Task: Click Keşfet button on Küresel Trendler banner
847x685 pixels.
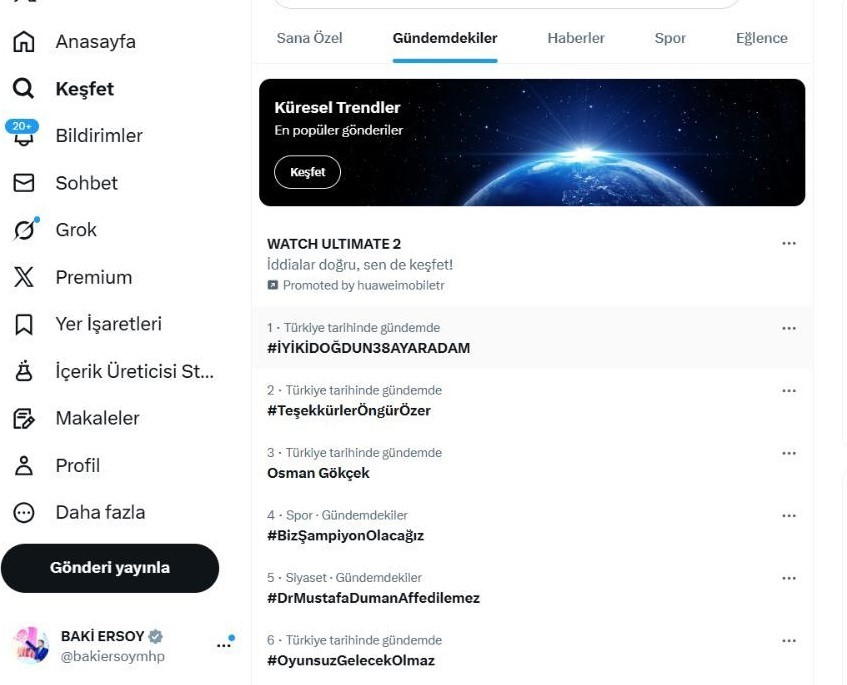Action: coord(307,172)
